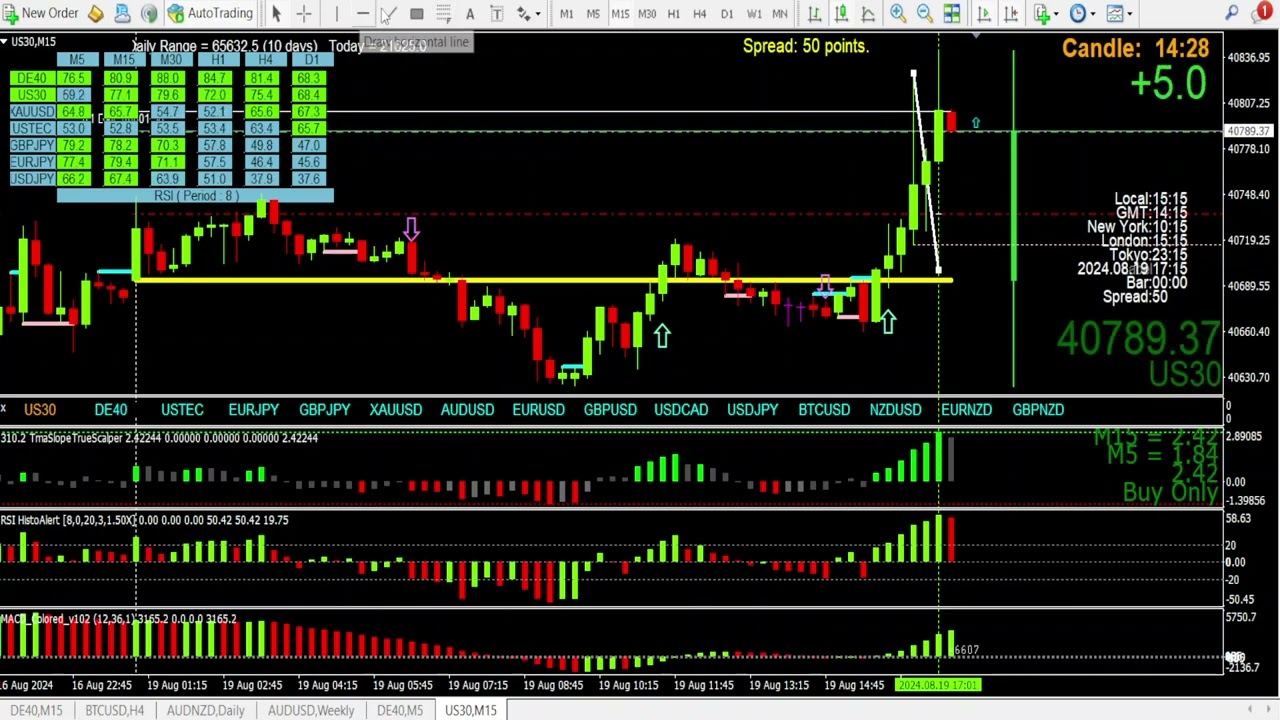Select the Fibonacci retracement tool
1280x720 pixels.
click(x=443, y=13)
